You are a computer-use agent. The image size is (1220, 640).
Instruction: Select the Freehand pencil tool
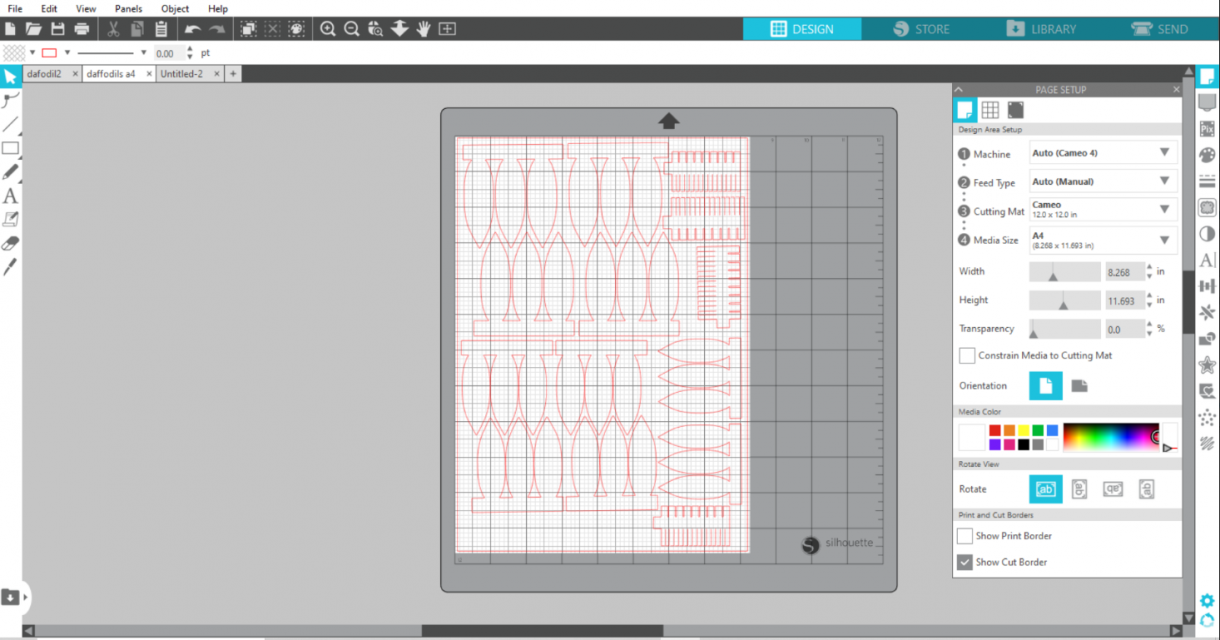pyautogui.click(x=10, y=172)
